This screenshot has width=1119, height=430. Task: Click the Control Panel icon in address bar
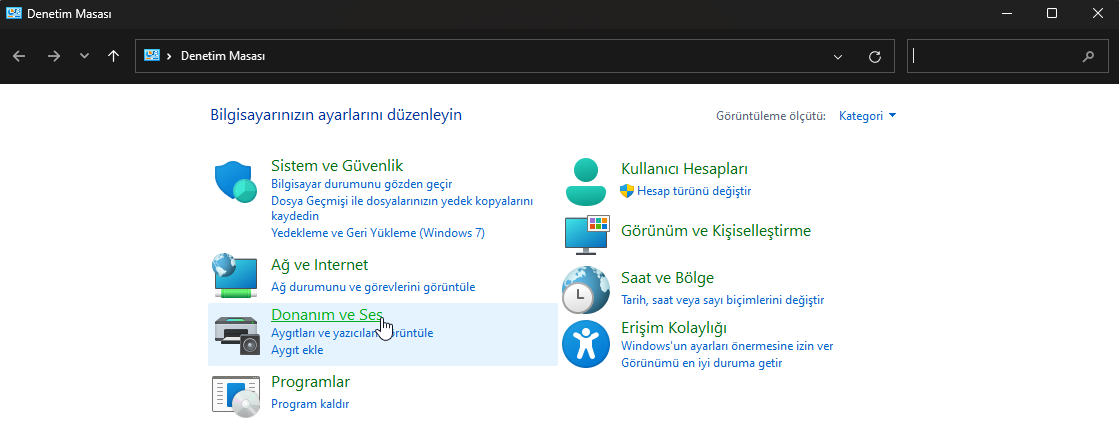pos(151,56)
